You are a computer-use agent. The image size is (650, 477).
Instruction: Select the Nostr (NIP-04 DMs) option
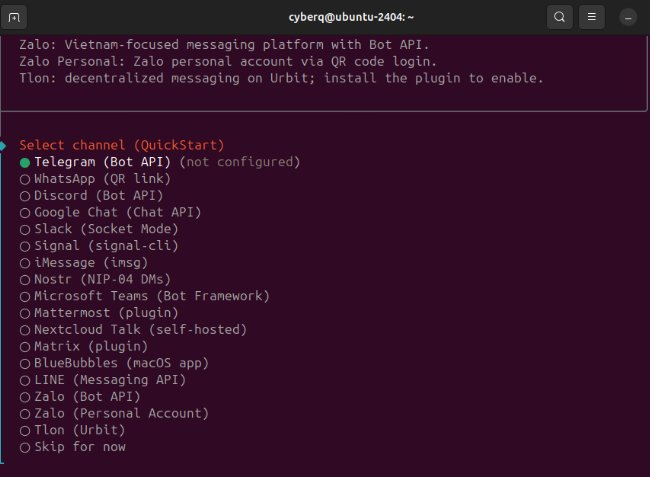click(x=25, y=279)
